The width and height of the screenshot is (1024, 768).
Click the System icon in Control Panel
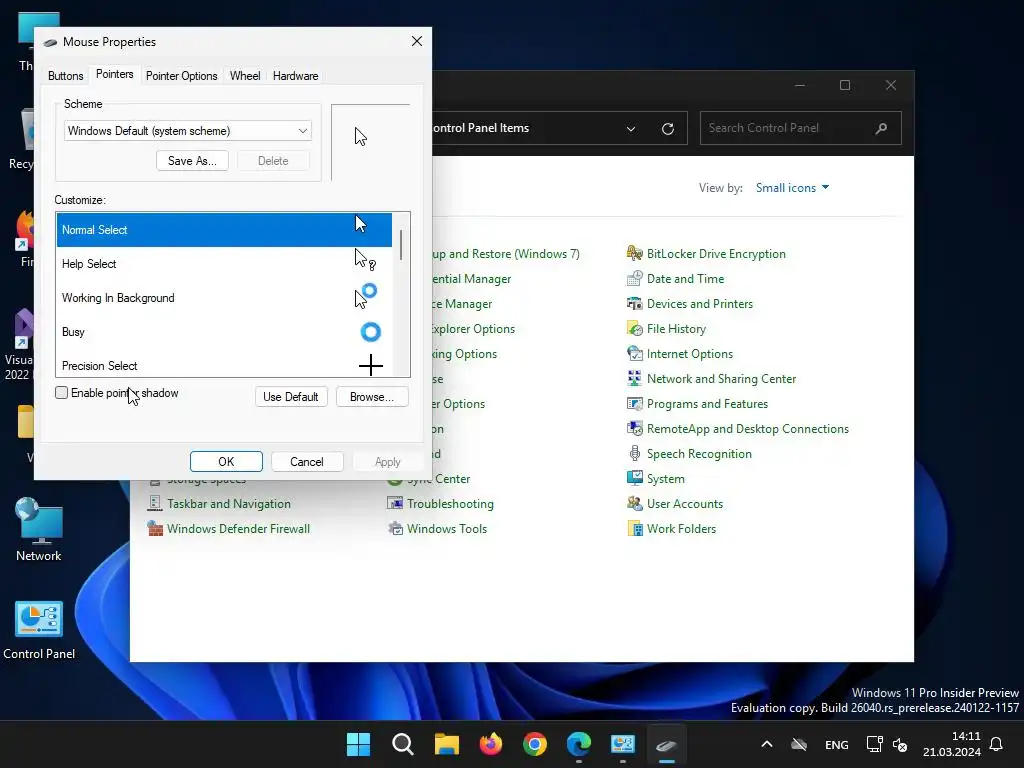point(634,479)
